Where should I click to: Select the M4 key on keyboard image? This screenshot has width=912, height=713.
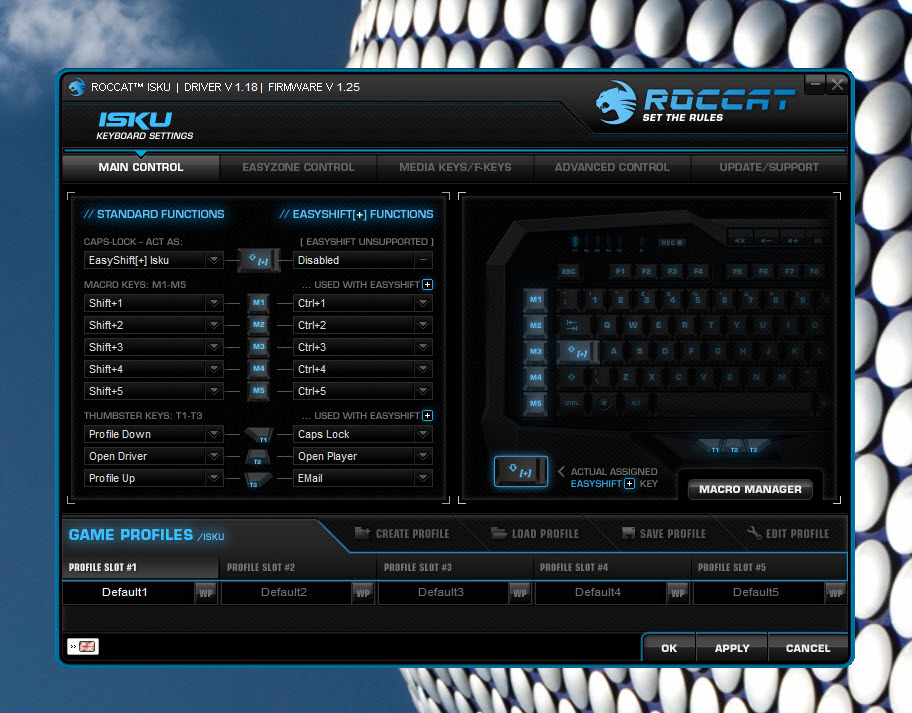(x=535, y=378)
